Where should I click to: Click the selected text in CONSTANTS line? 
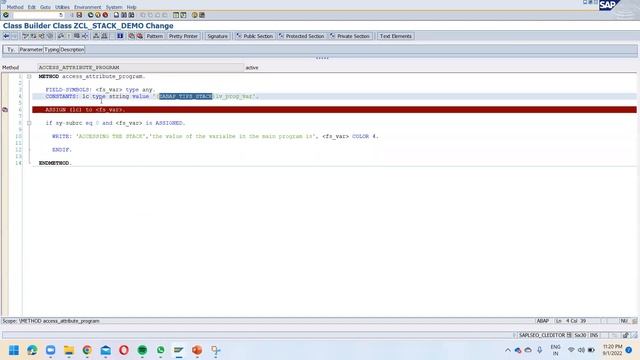[x=186, y=96]
